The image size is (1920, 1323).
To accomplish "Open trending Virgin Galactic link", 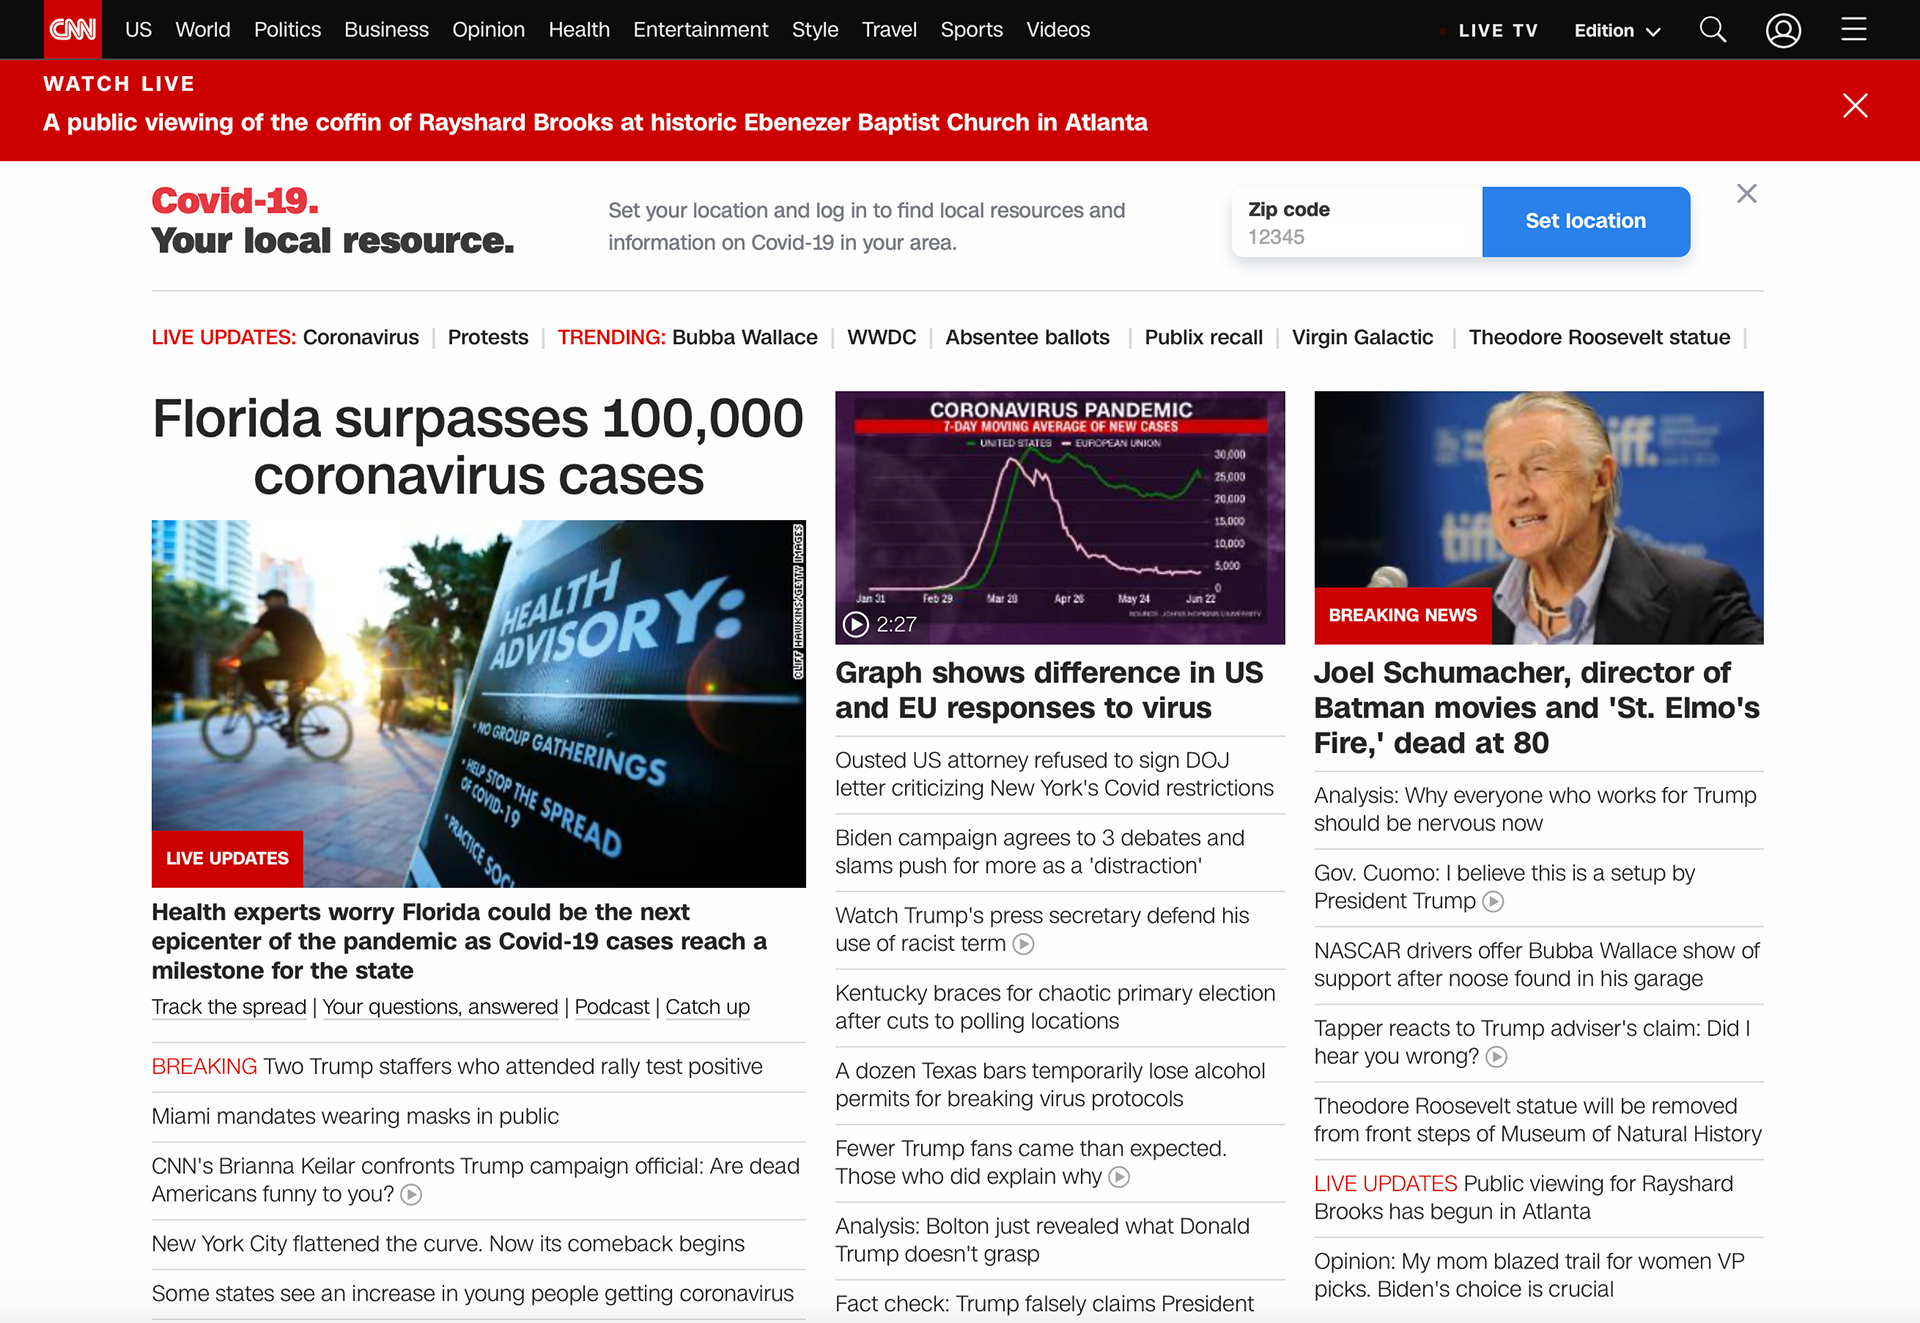I will pos(1362,338).
